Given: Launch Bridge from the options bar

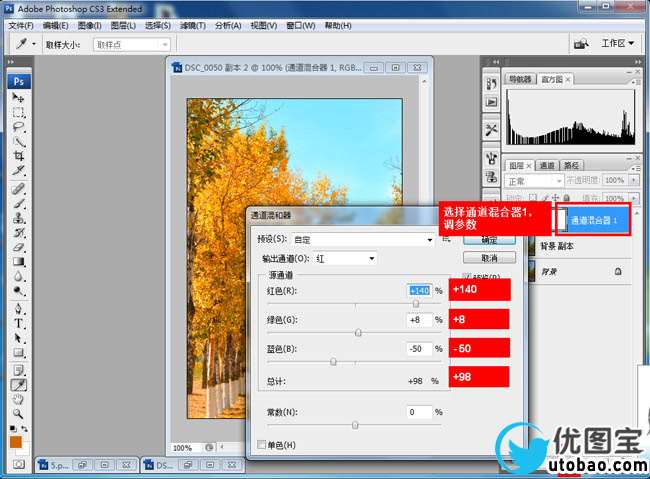Looking at the screenshot, I should (x=581, y=44).
